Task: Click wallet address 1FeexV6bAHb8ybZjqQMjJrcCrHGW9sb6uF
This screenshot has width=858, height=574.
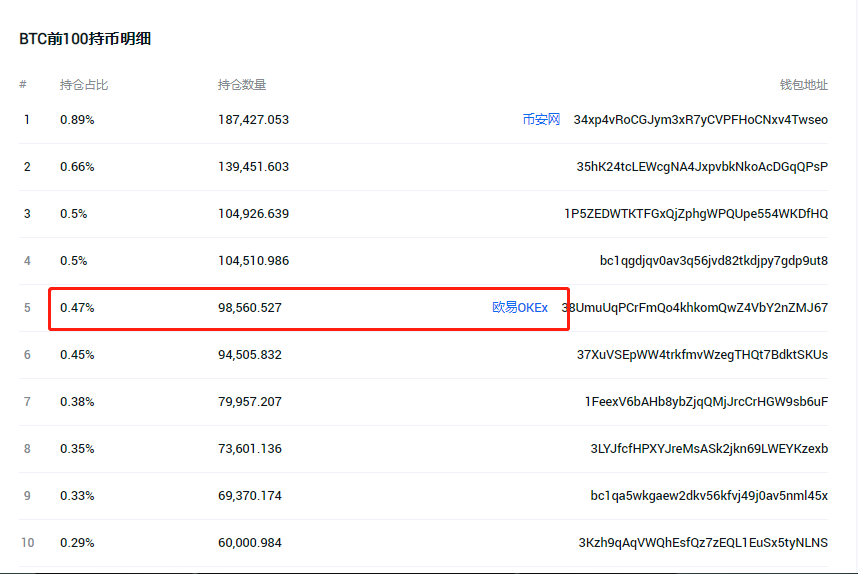Action: (x=706, y=402)
